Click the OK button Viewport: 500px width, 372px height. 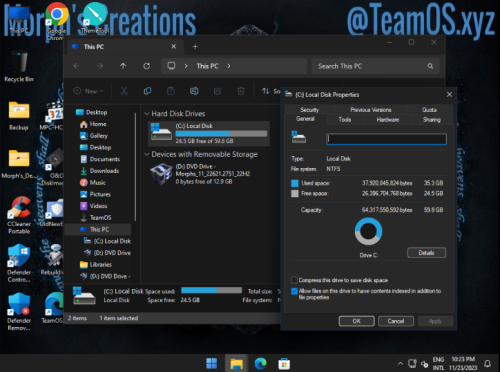click(357, 321)
